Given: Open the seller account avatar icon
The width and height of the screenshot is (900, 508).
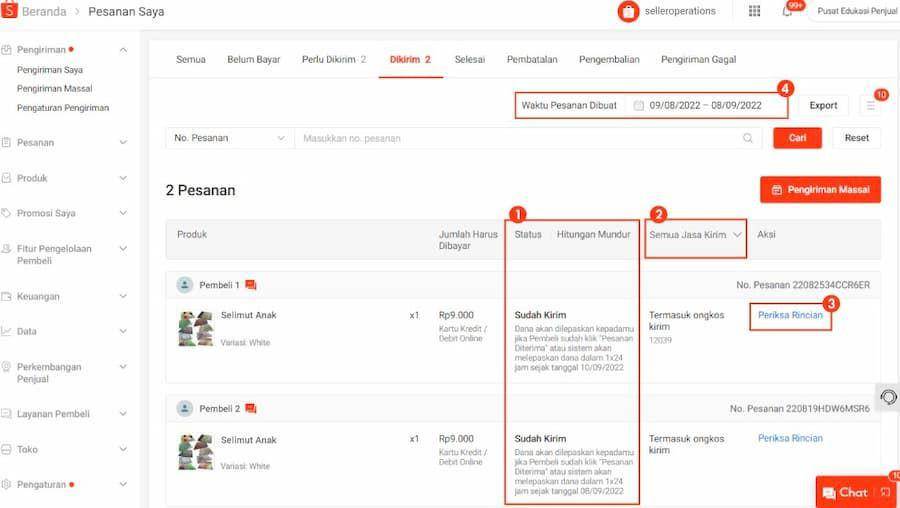Looking at the screenshot, I should [x=628, y=11].
